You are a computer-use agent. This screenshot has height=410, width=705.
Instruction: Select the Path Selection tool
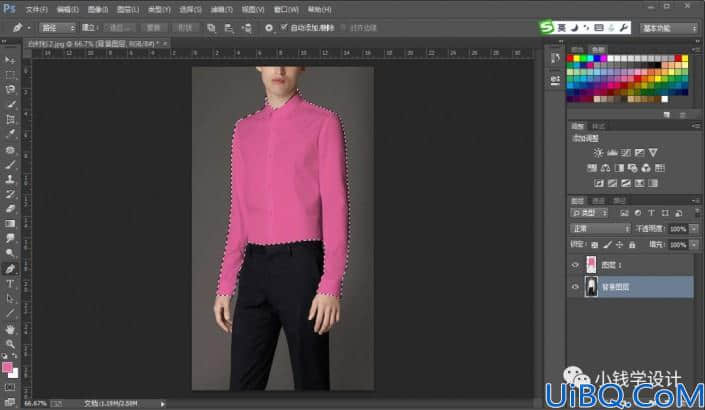(10, 299)
